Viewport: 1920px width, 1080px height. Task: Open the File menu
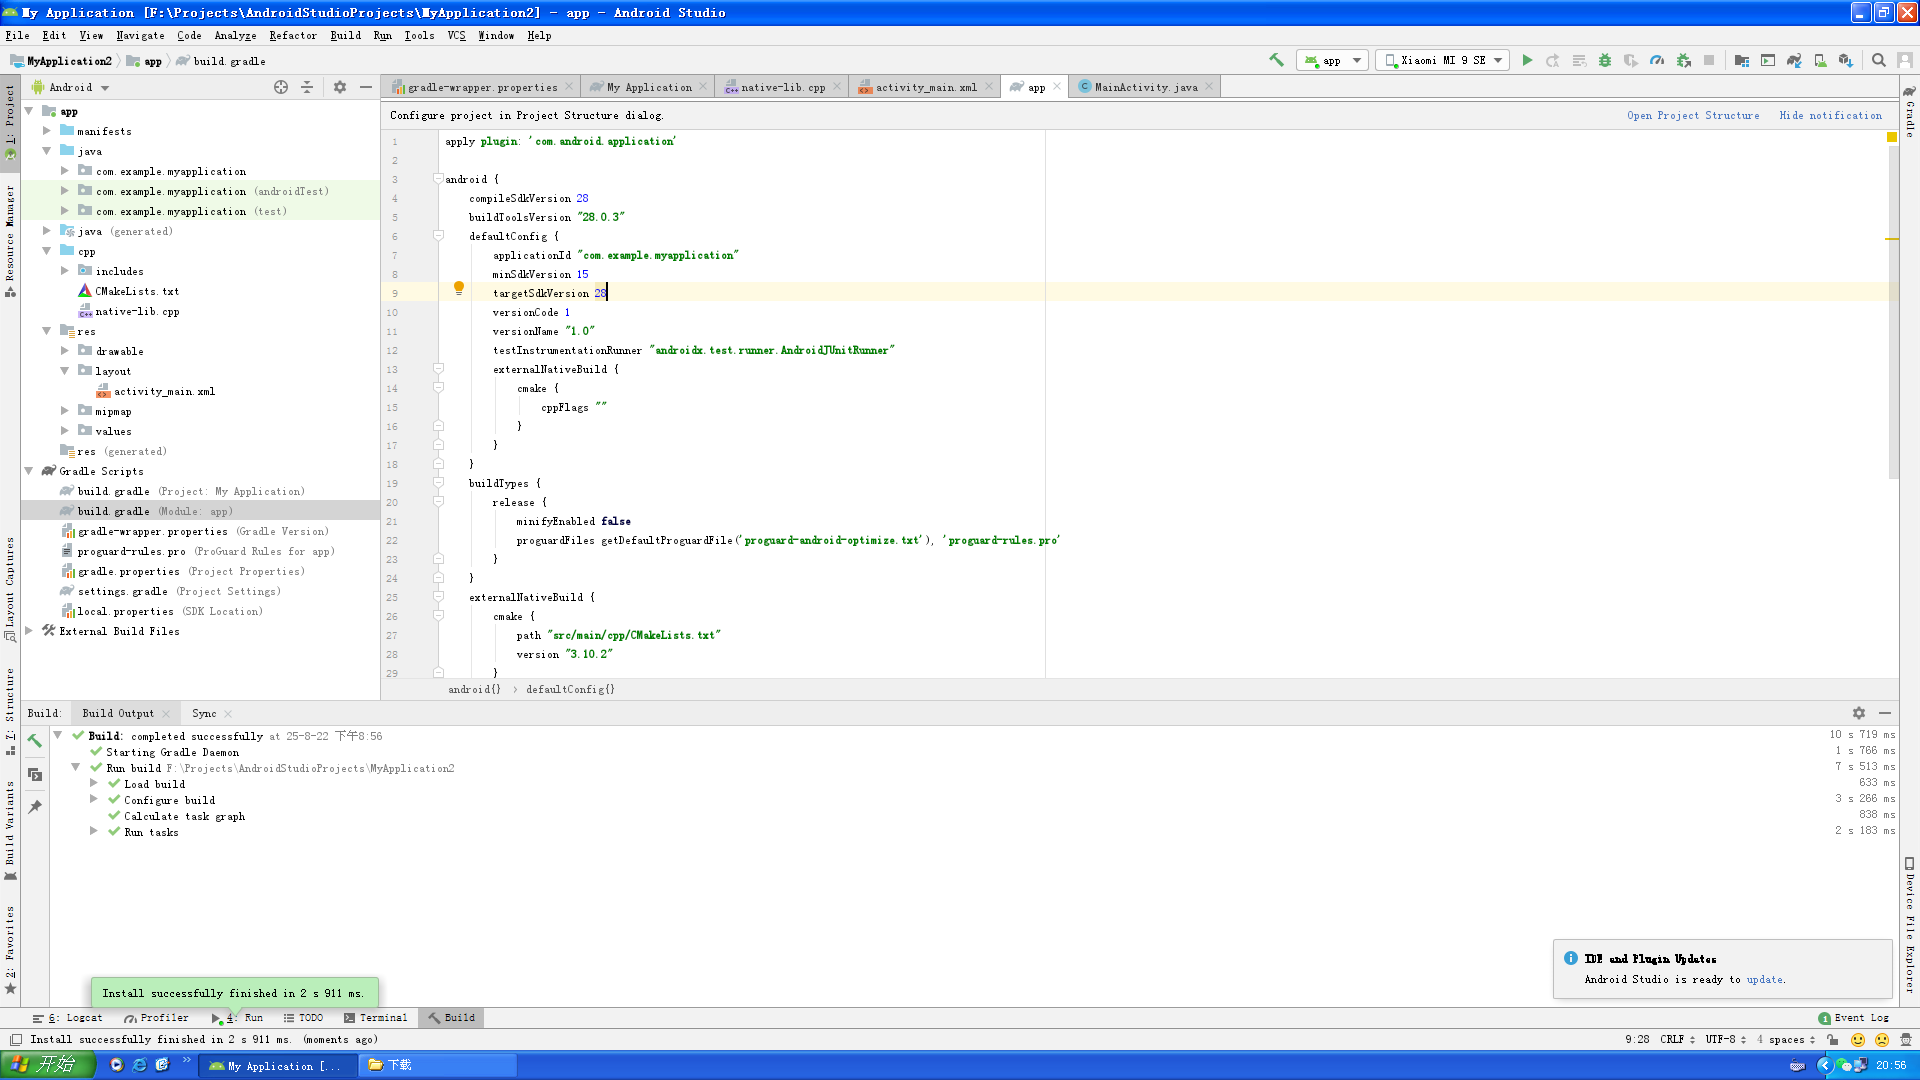pos(17,35)
